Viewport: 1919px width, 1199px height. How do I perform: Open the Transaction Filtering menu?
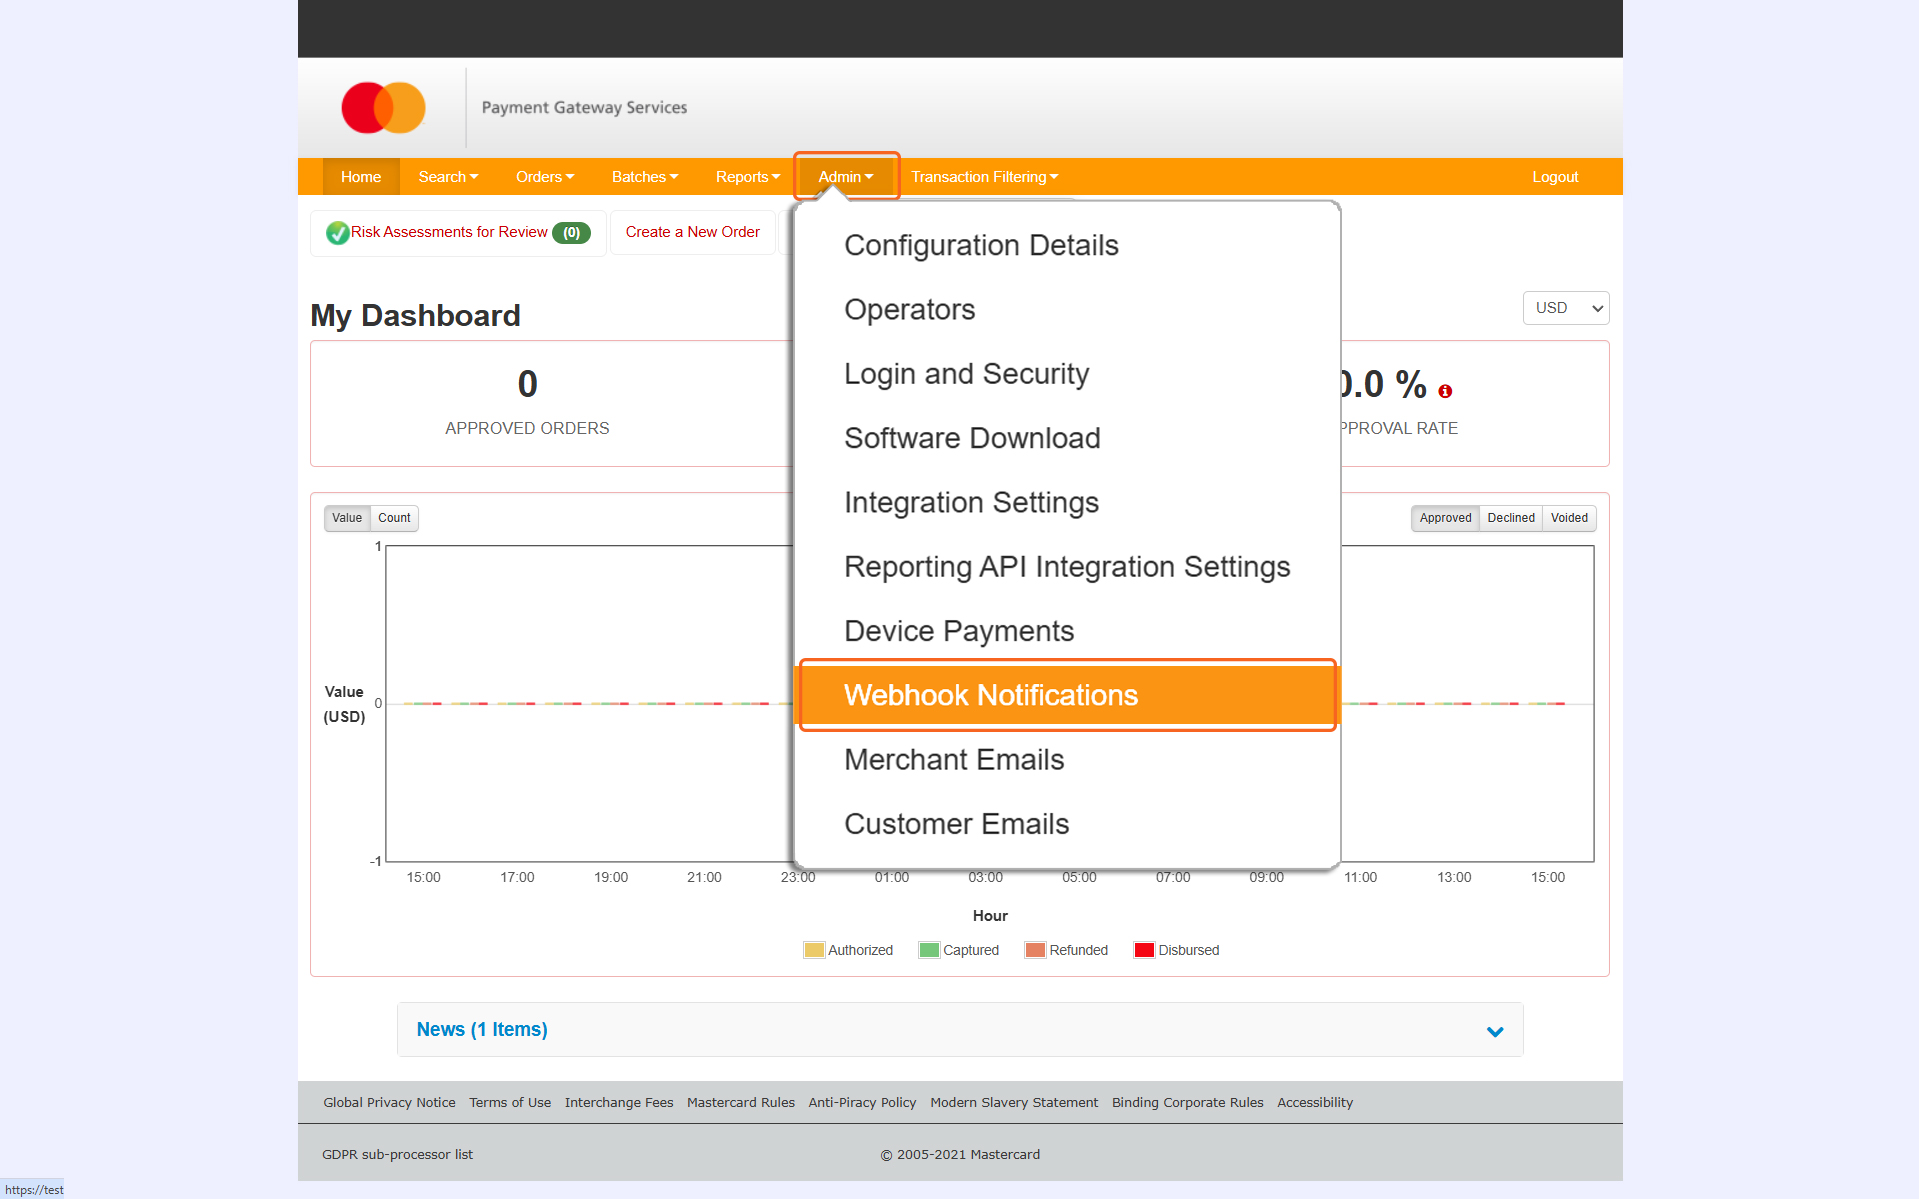point(984,177)
